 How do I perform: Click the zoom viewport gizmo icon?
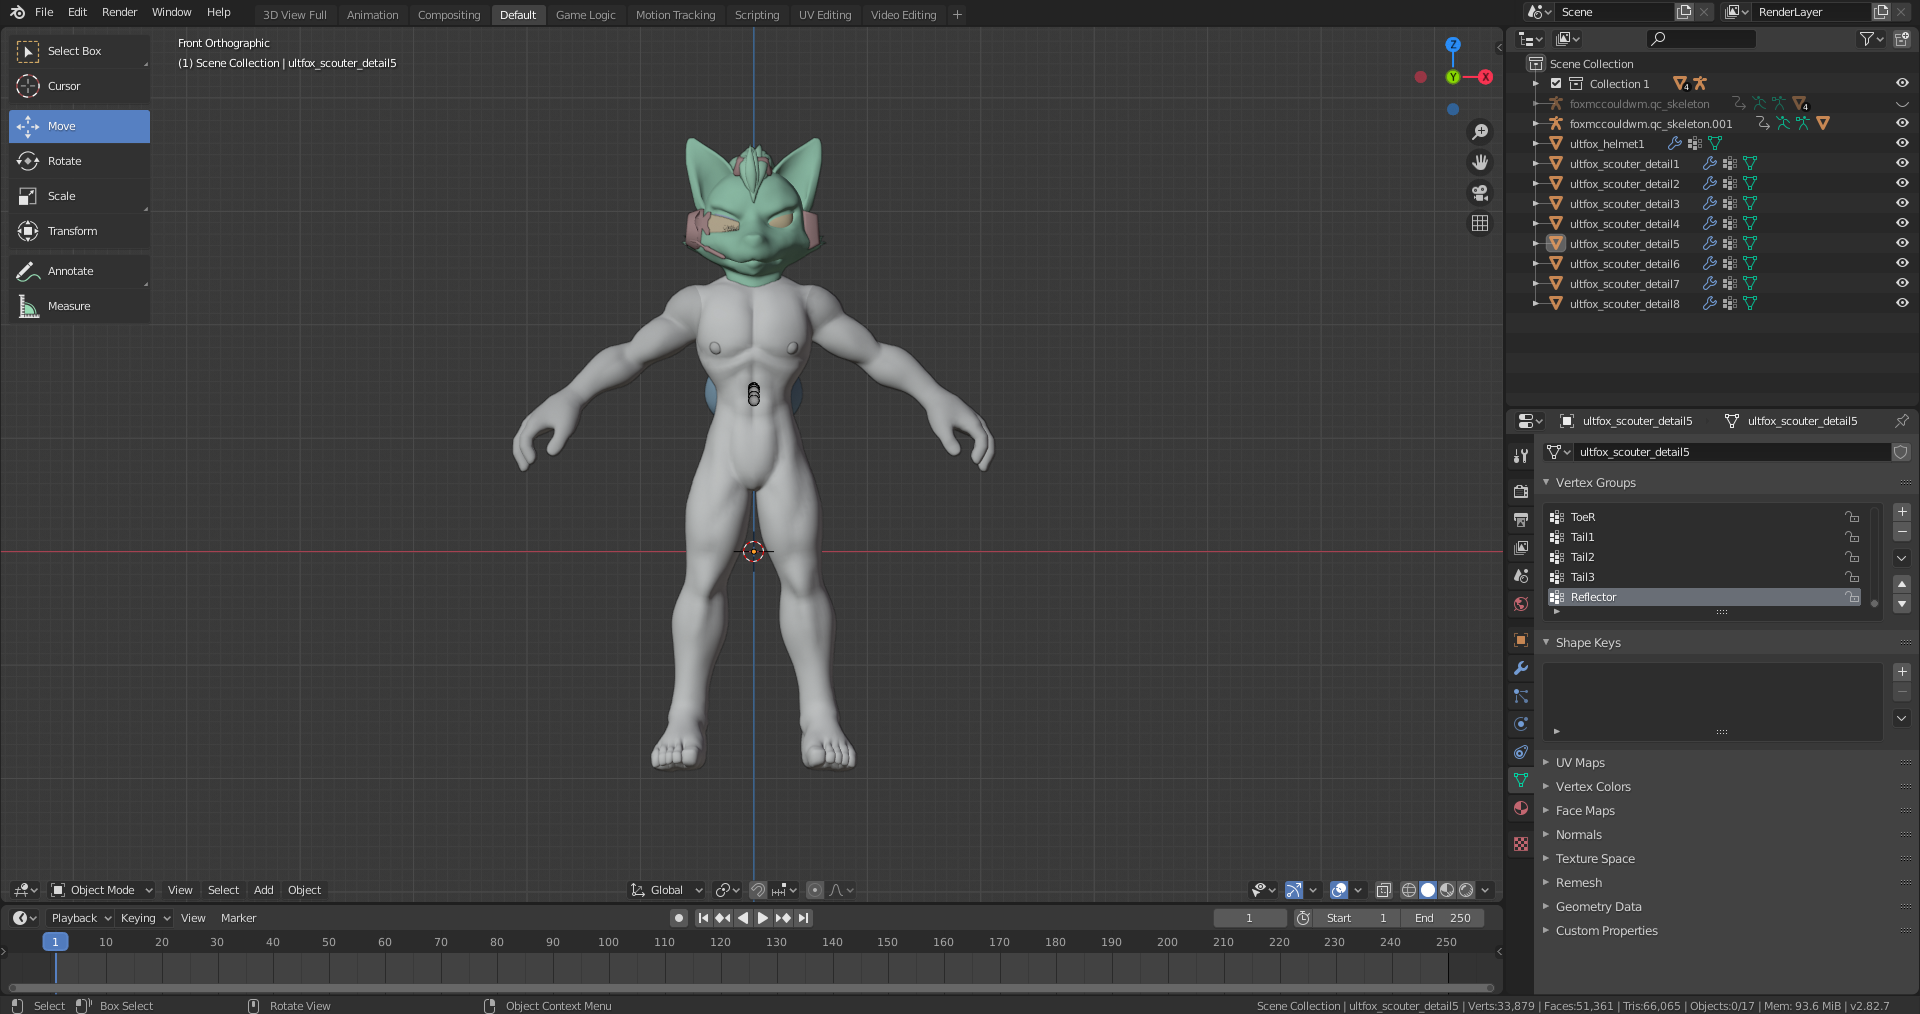1480,132
